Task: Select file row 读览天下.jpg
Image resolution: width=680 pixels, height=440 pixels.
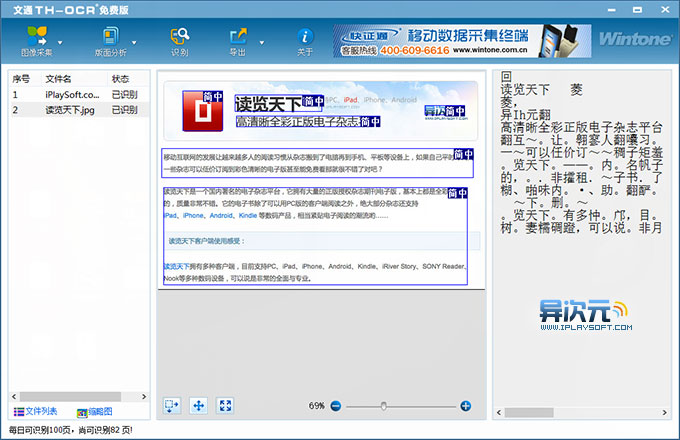Action: [x=80, y=110]
